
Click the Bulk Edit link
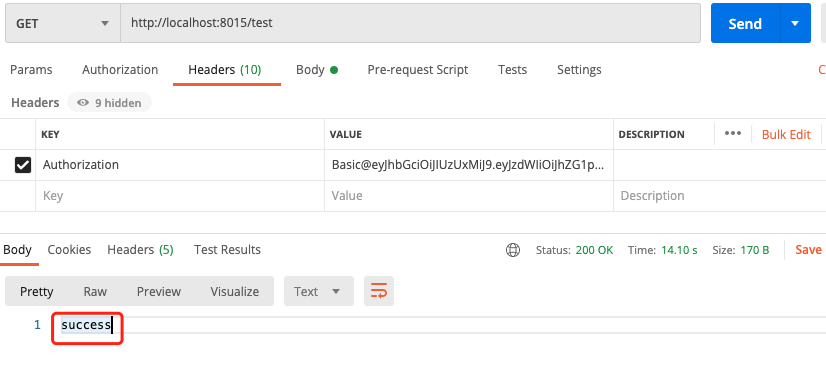click(786, 134)
